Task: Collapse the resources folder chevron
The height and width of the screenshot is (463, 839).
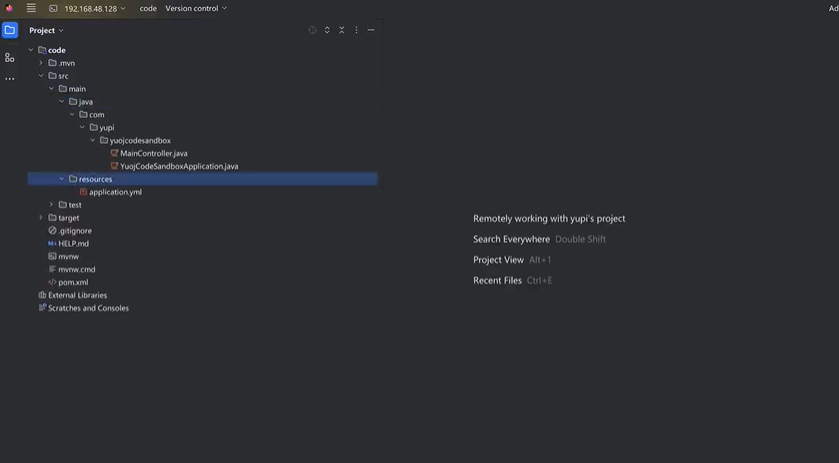Action: pos(62,179)
